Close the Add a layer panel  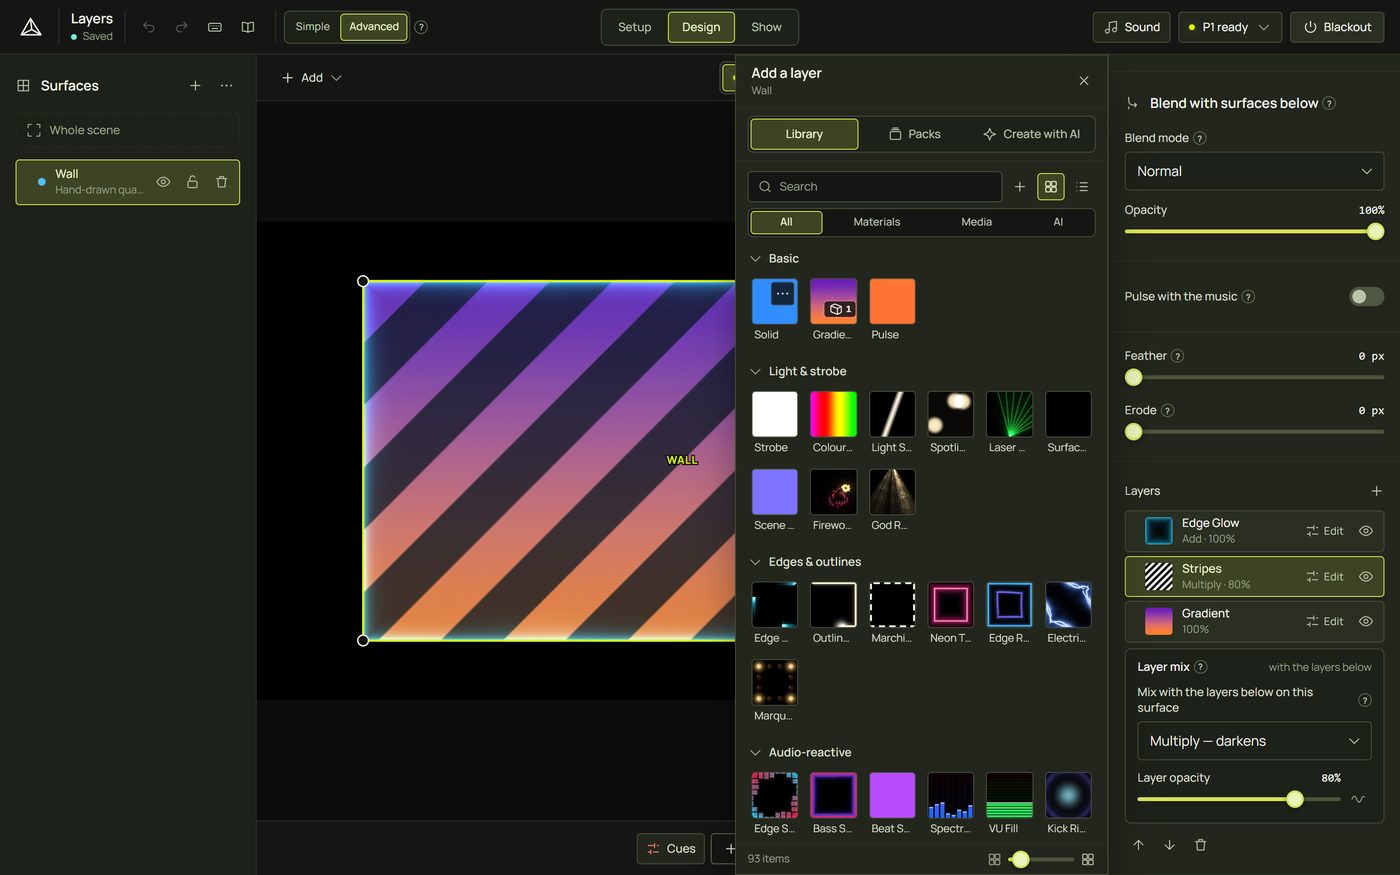[x=1084, y=81]
